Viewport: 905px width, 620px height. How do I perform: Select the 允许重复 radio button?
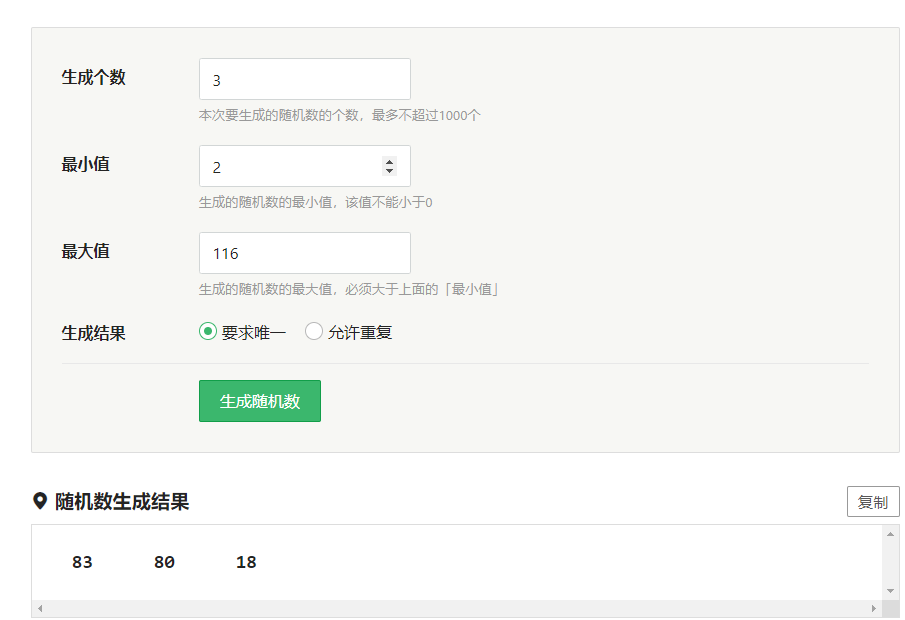tap(314, 331)
